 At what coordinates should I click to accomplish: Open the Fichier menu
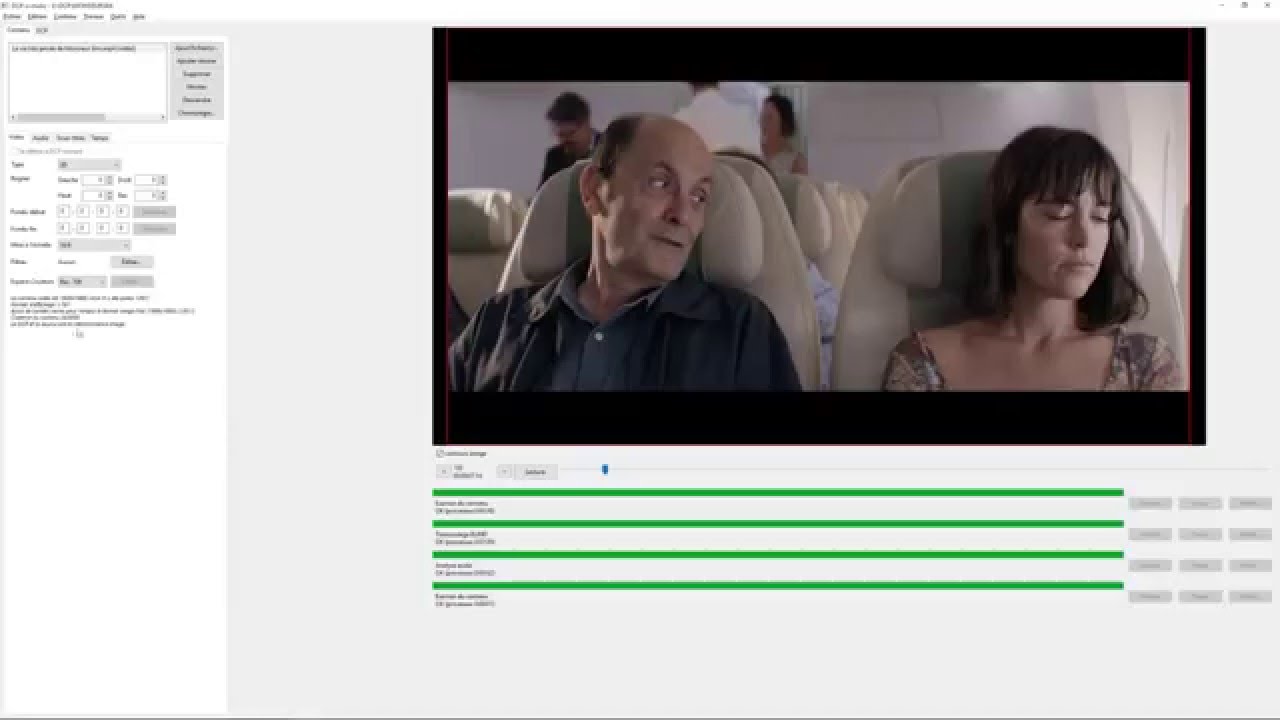pyautogui.click(x=11, y=17)
